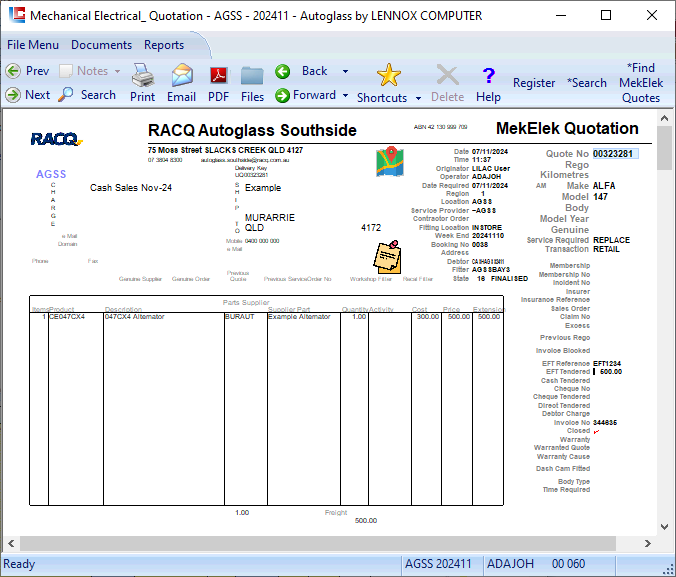The image size is (676, 577).
Task: Click the State value FINALISED
Action: (509, 279)
